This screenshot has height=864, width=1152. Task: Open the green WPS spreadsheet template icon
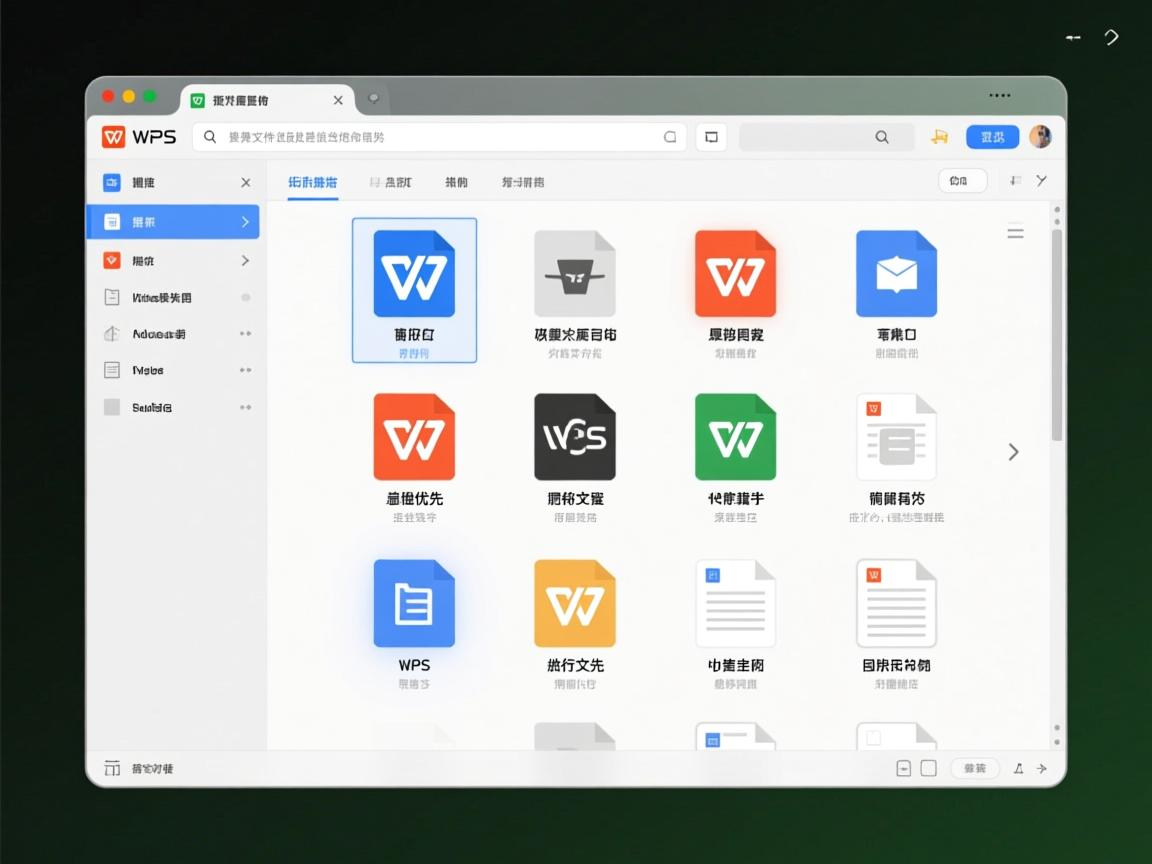pos(736,436)
